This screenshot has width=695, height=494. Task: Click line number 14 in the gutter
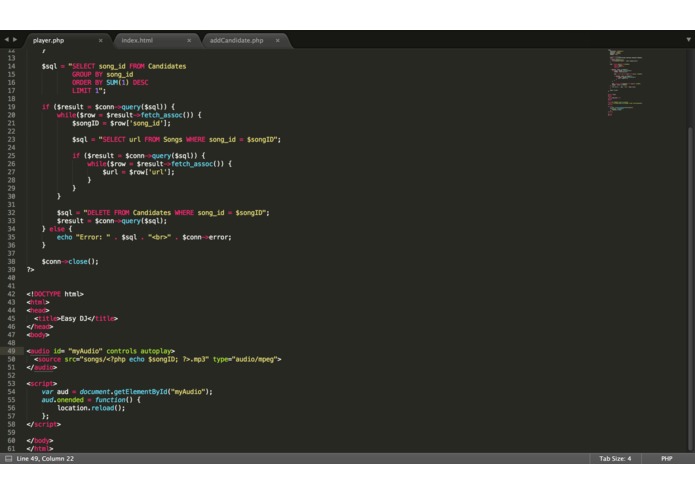(x=11, y=66)
